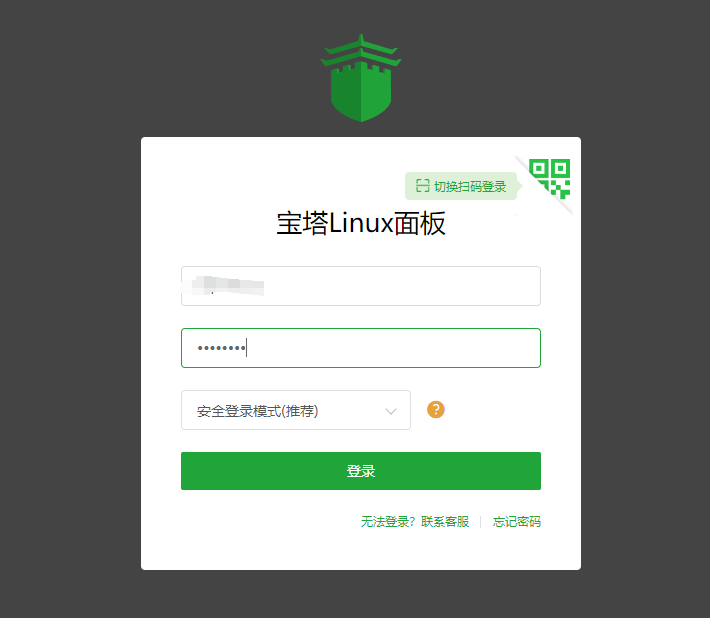Click the masked password dots
Screen dimensions: 710x618
[221, 348]
